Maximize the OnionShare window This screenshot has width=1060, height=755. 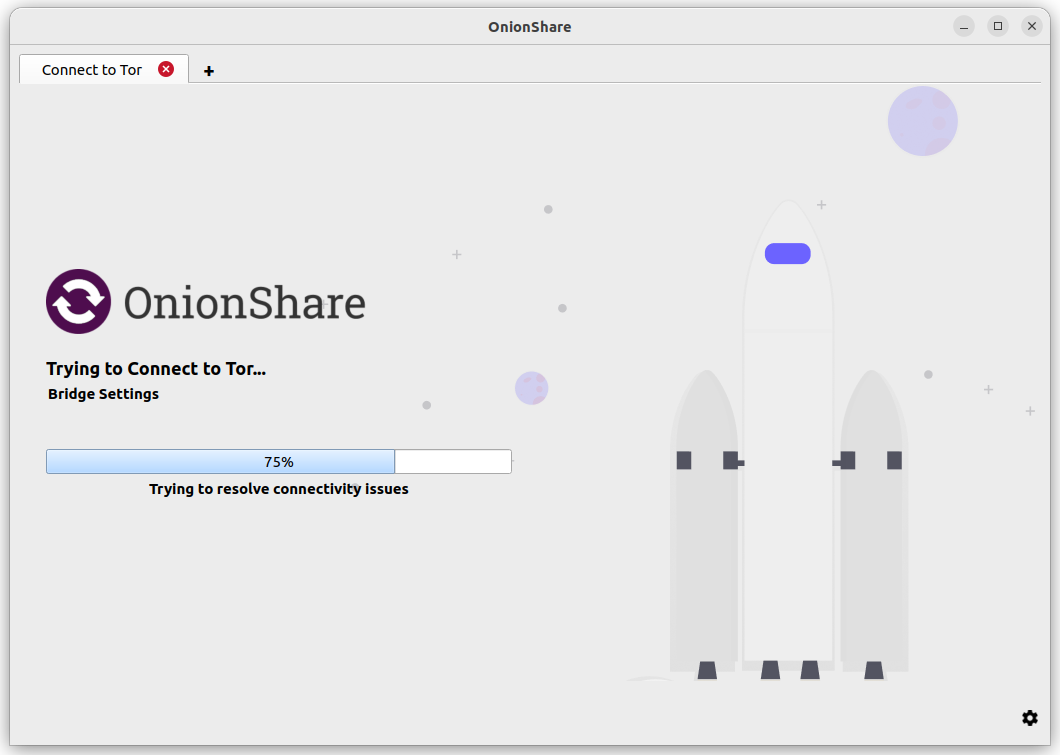998,26
